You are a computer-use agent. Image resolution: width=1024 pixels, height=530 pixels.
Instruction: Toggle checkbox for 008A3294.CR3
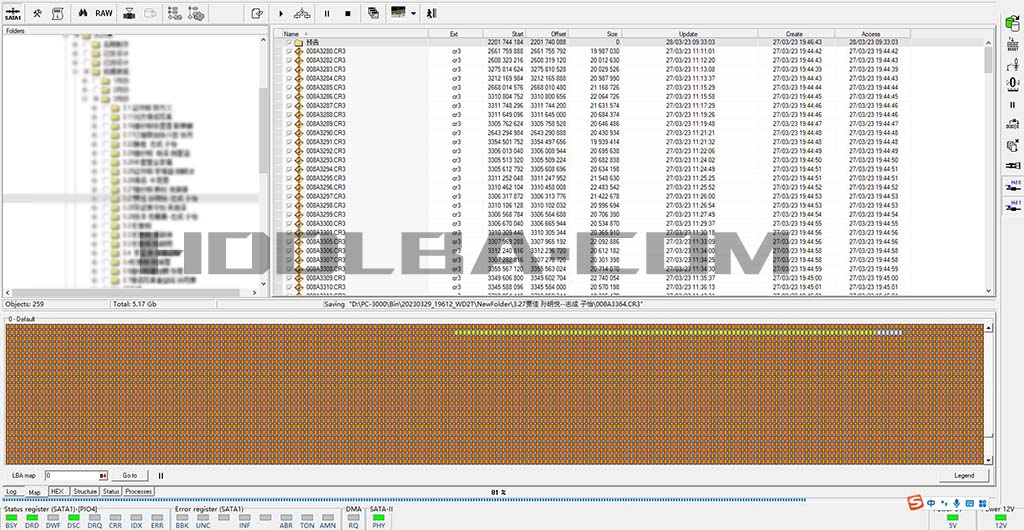pos(289,169)
